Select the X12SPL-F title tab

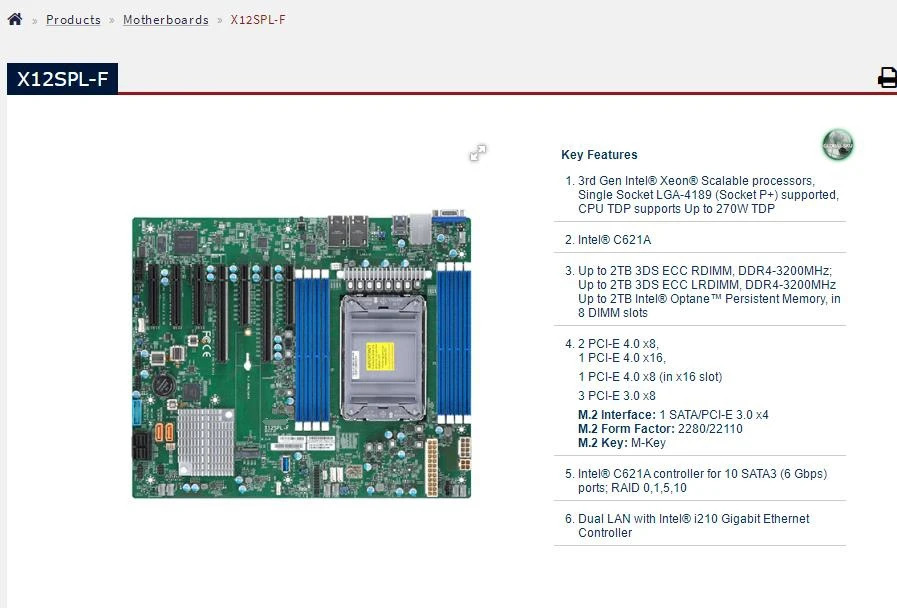click(x=62, y=79)
